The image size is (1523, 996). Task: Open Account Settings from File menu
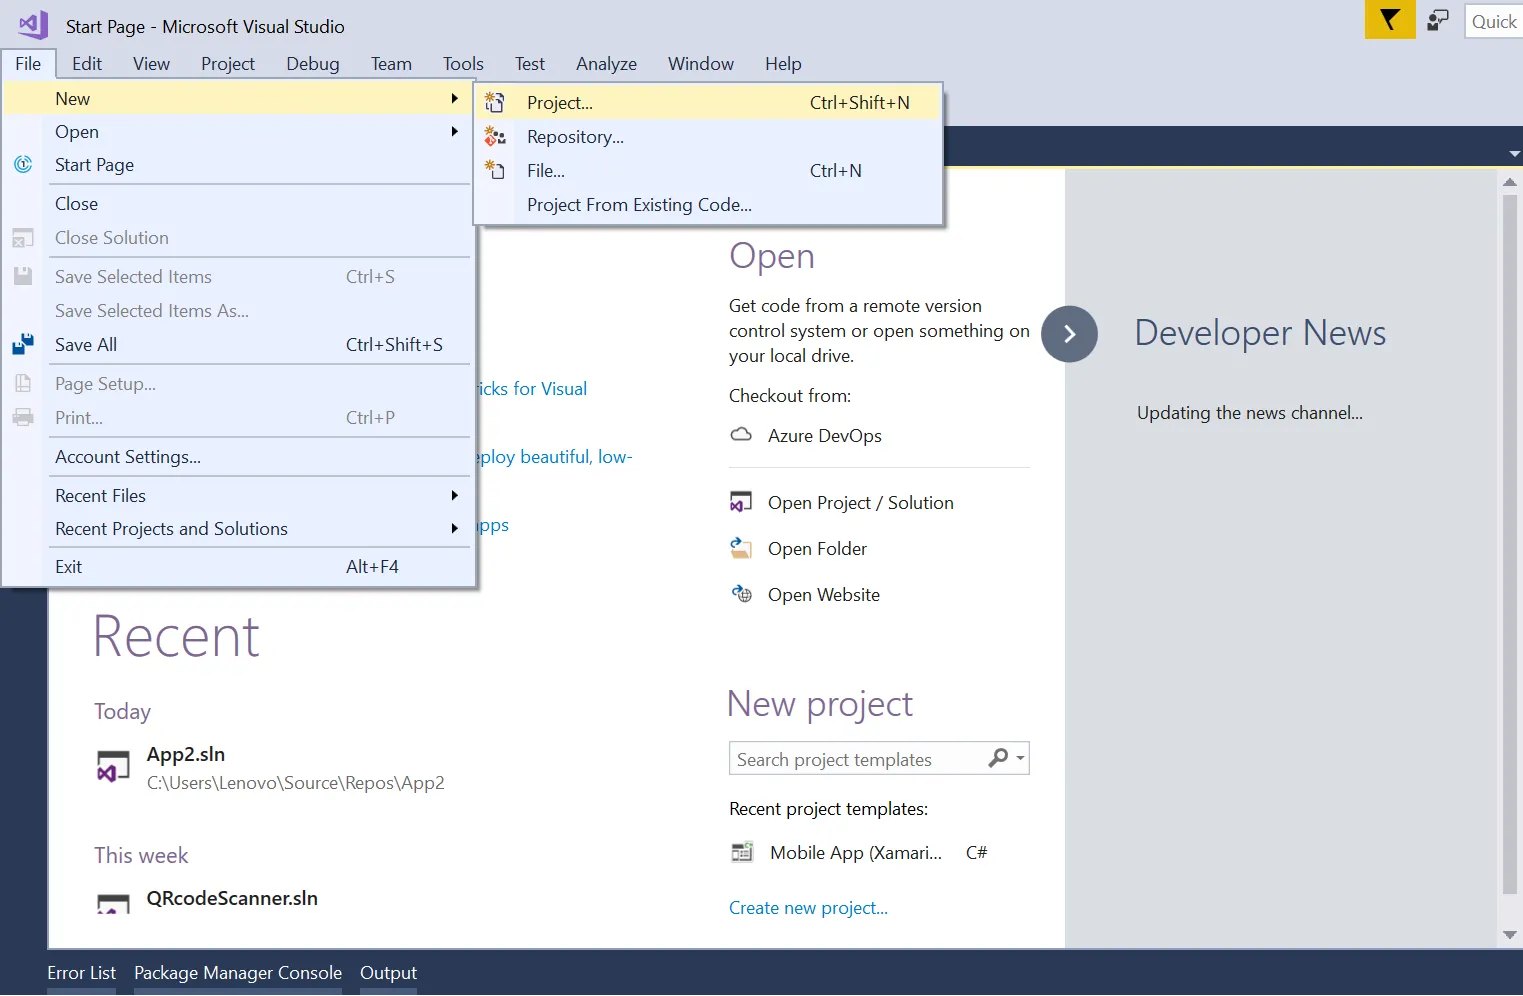tap(238, 456)
